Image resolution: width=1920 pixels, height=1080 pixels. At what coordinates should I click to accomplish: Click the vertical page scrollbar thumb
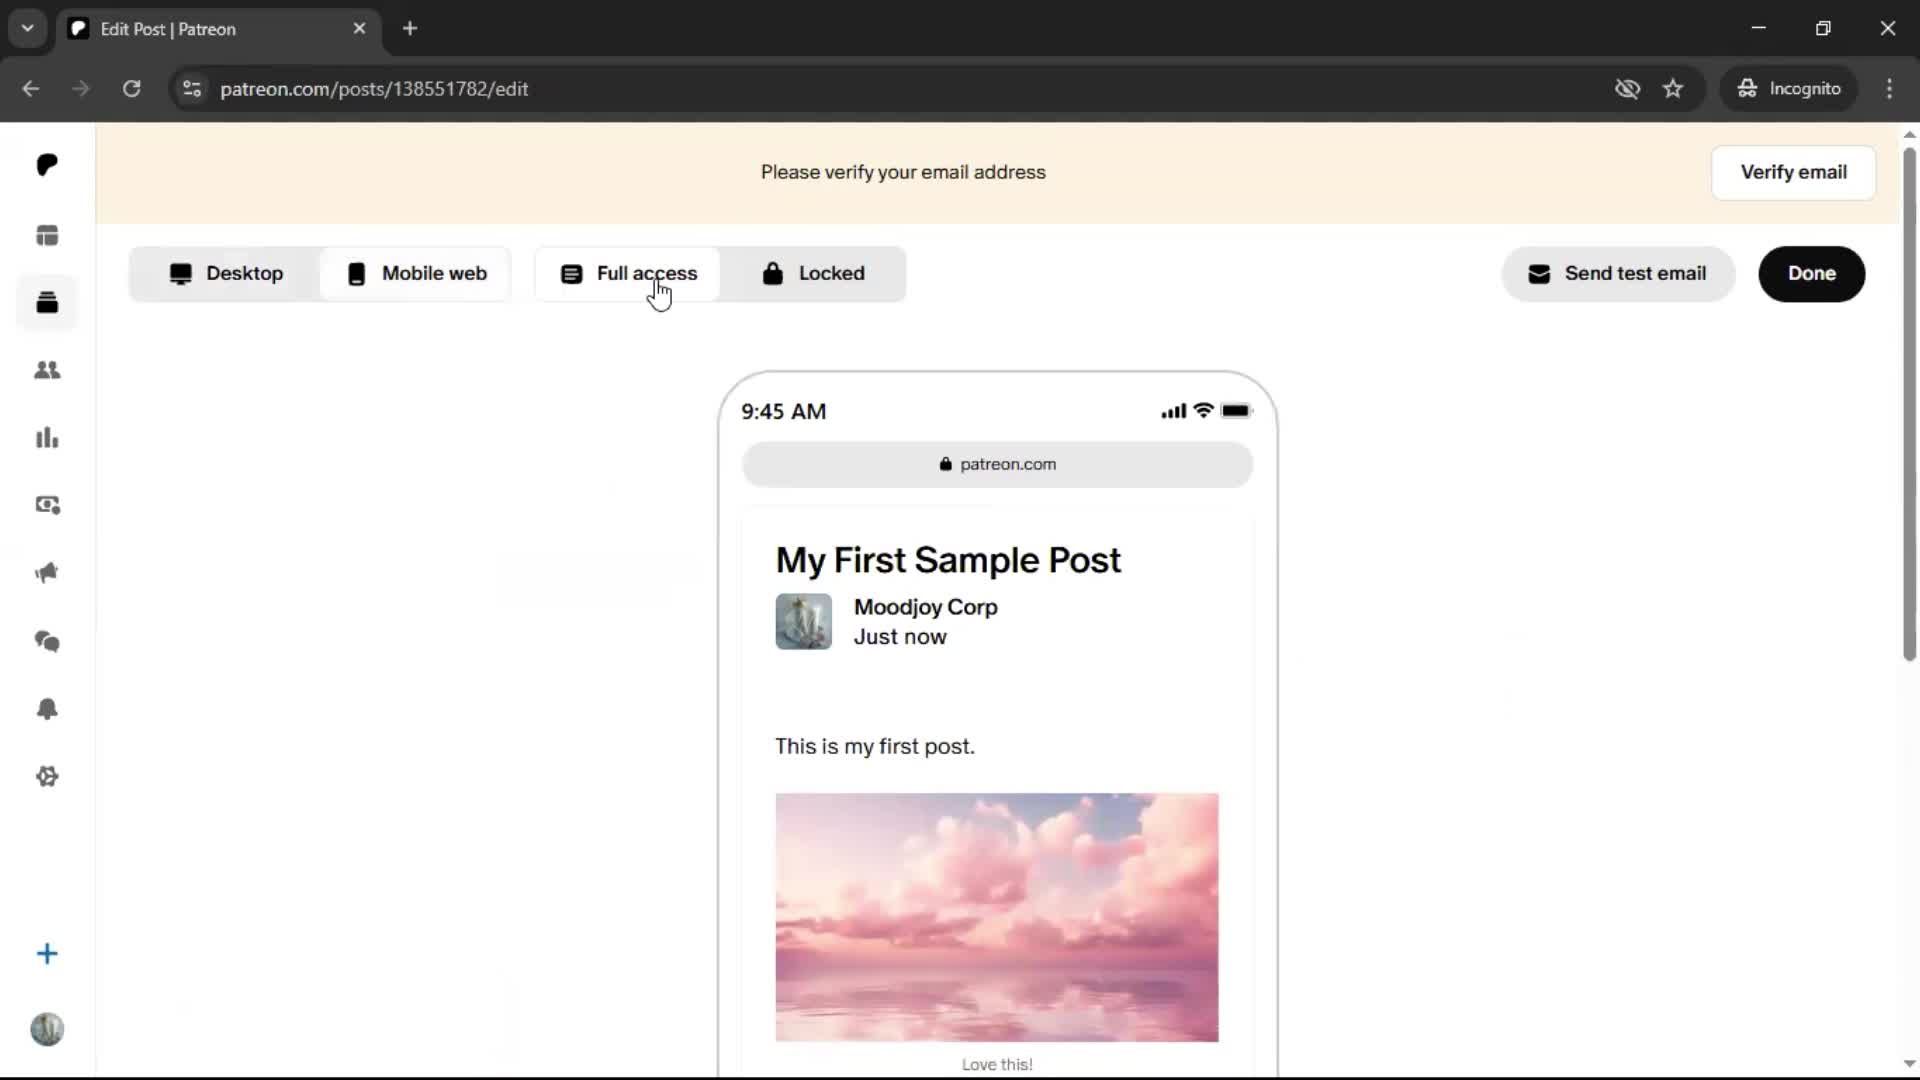coord(1909,404)
